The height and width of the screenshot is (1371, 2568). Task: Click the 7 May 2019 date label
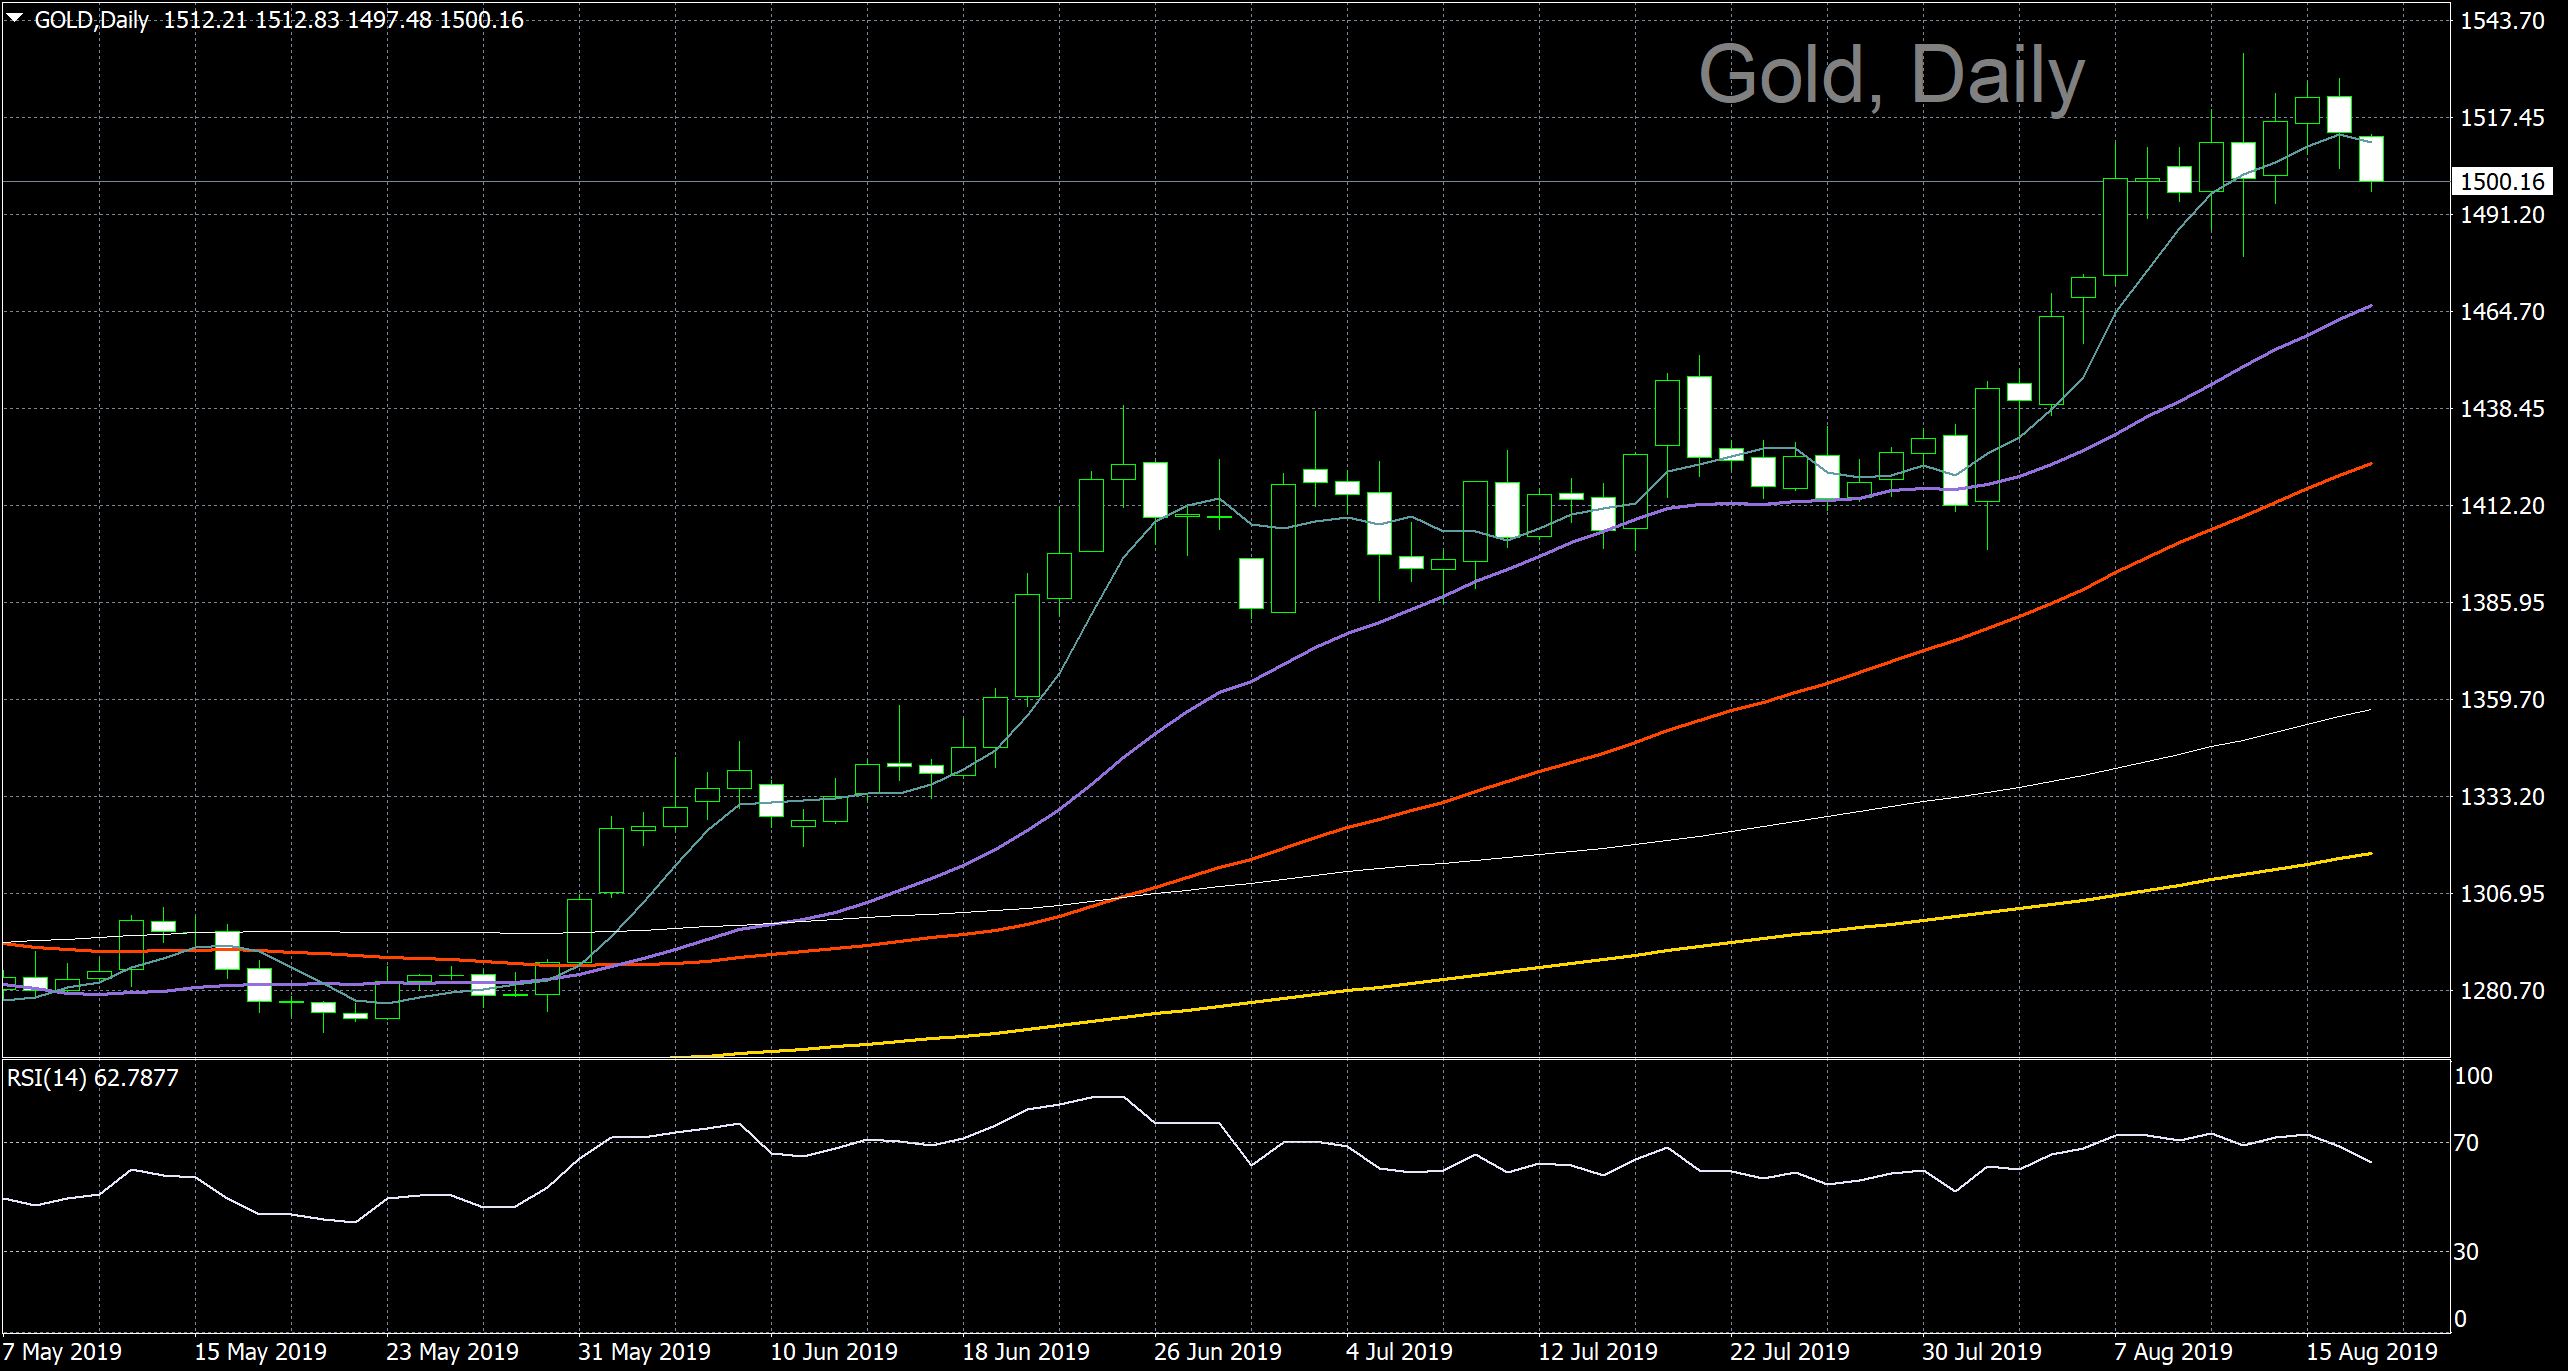coord(62,1352)
